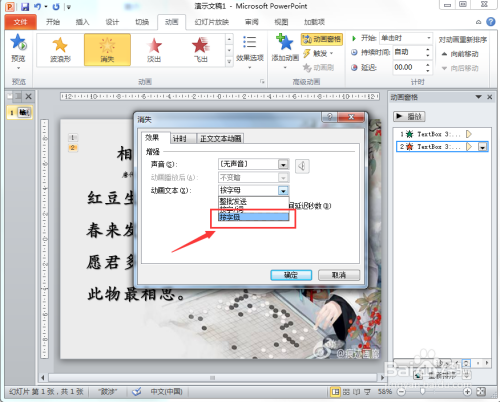Switch to the 切换 ribbon tab
The image size is (500, 402).
tap(142, 22)
